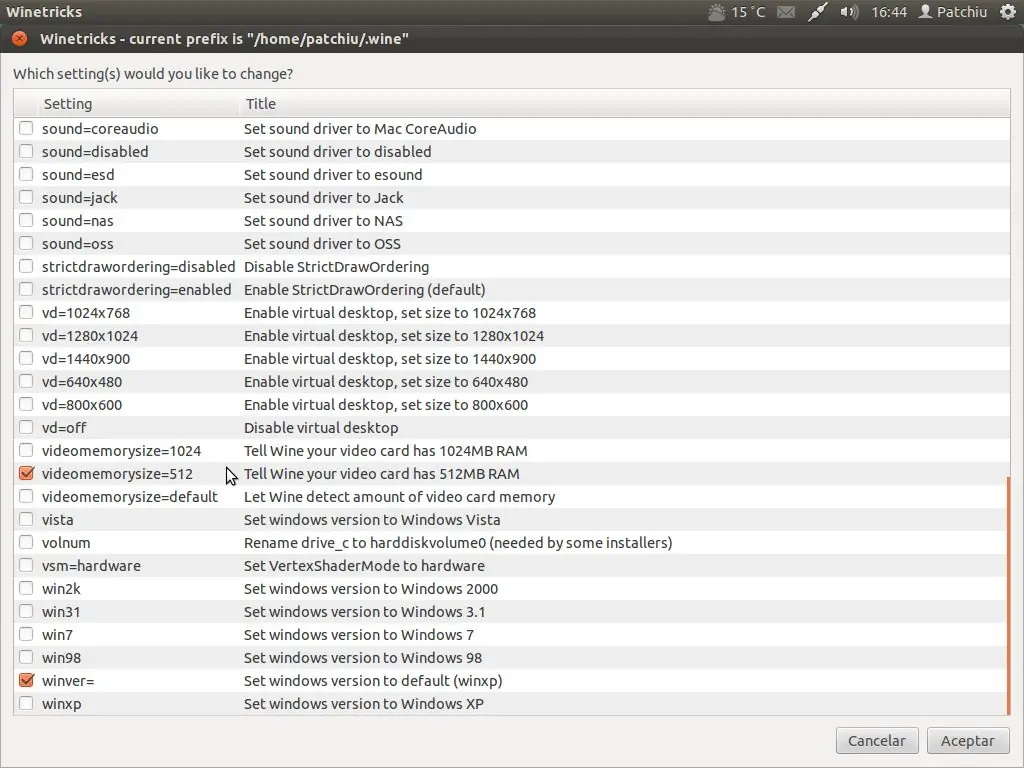Confirm with the Aceptar button
Image resolution: width=1024 pixels, height=768 pixels.
pyautogui.click(x=968, y=741)
